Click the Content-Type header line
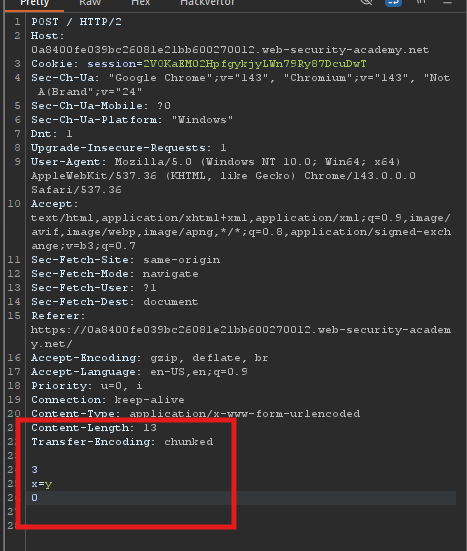 pyautogui.click(x=195, y=414)
